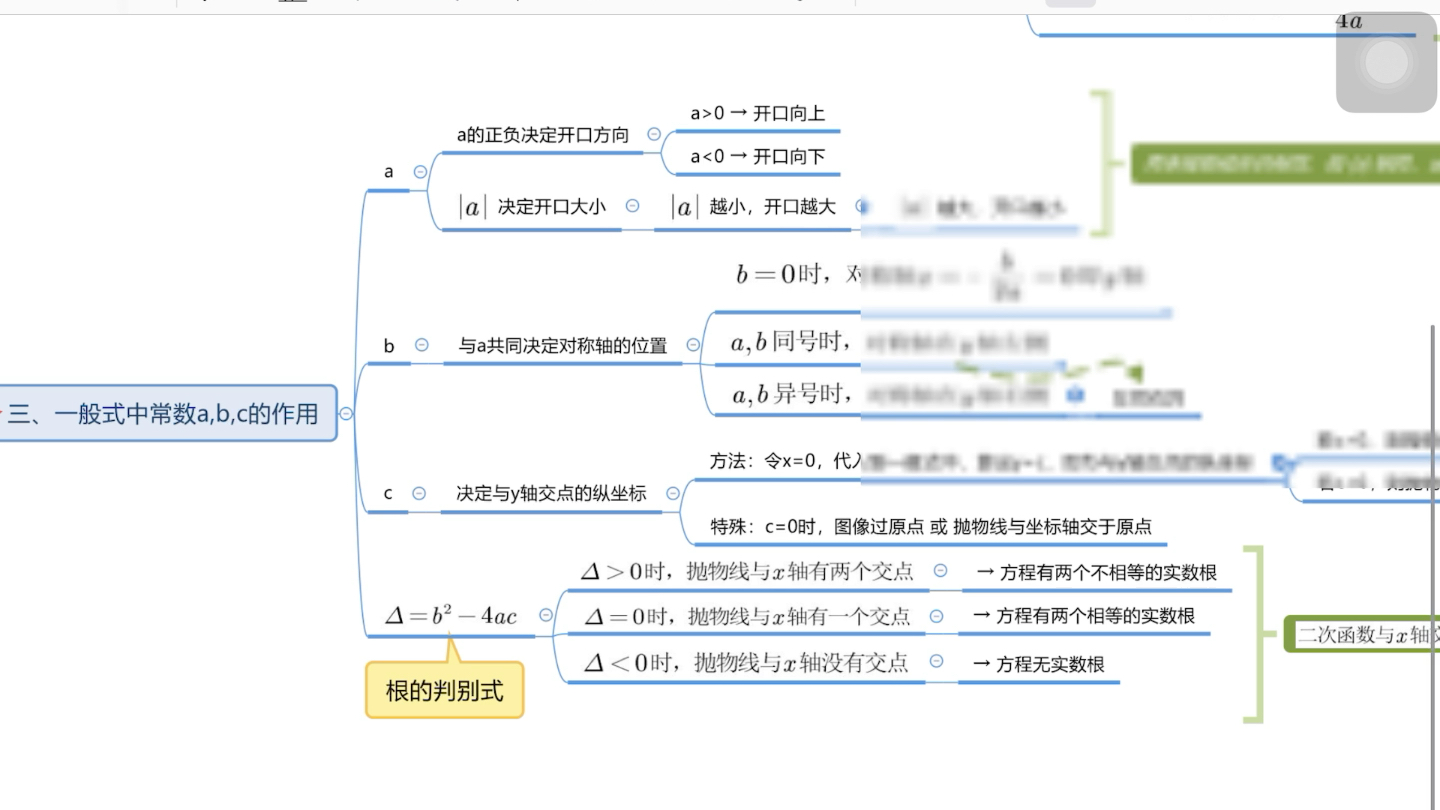Collapse the branch next to node c
Image resolution: width=1440 pixels, height=810 pixels.
(419, 493)
